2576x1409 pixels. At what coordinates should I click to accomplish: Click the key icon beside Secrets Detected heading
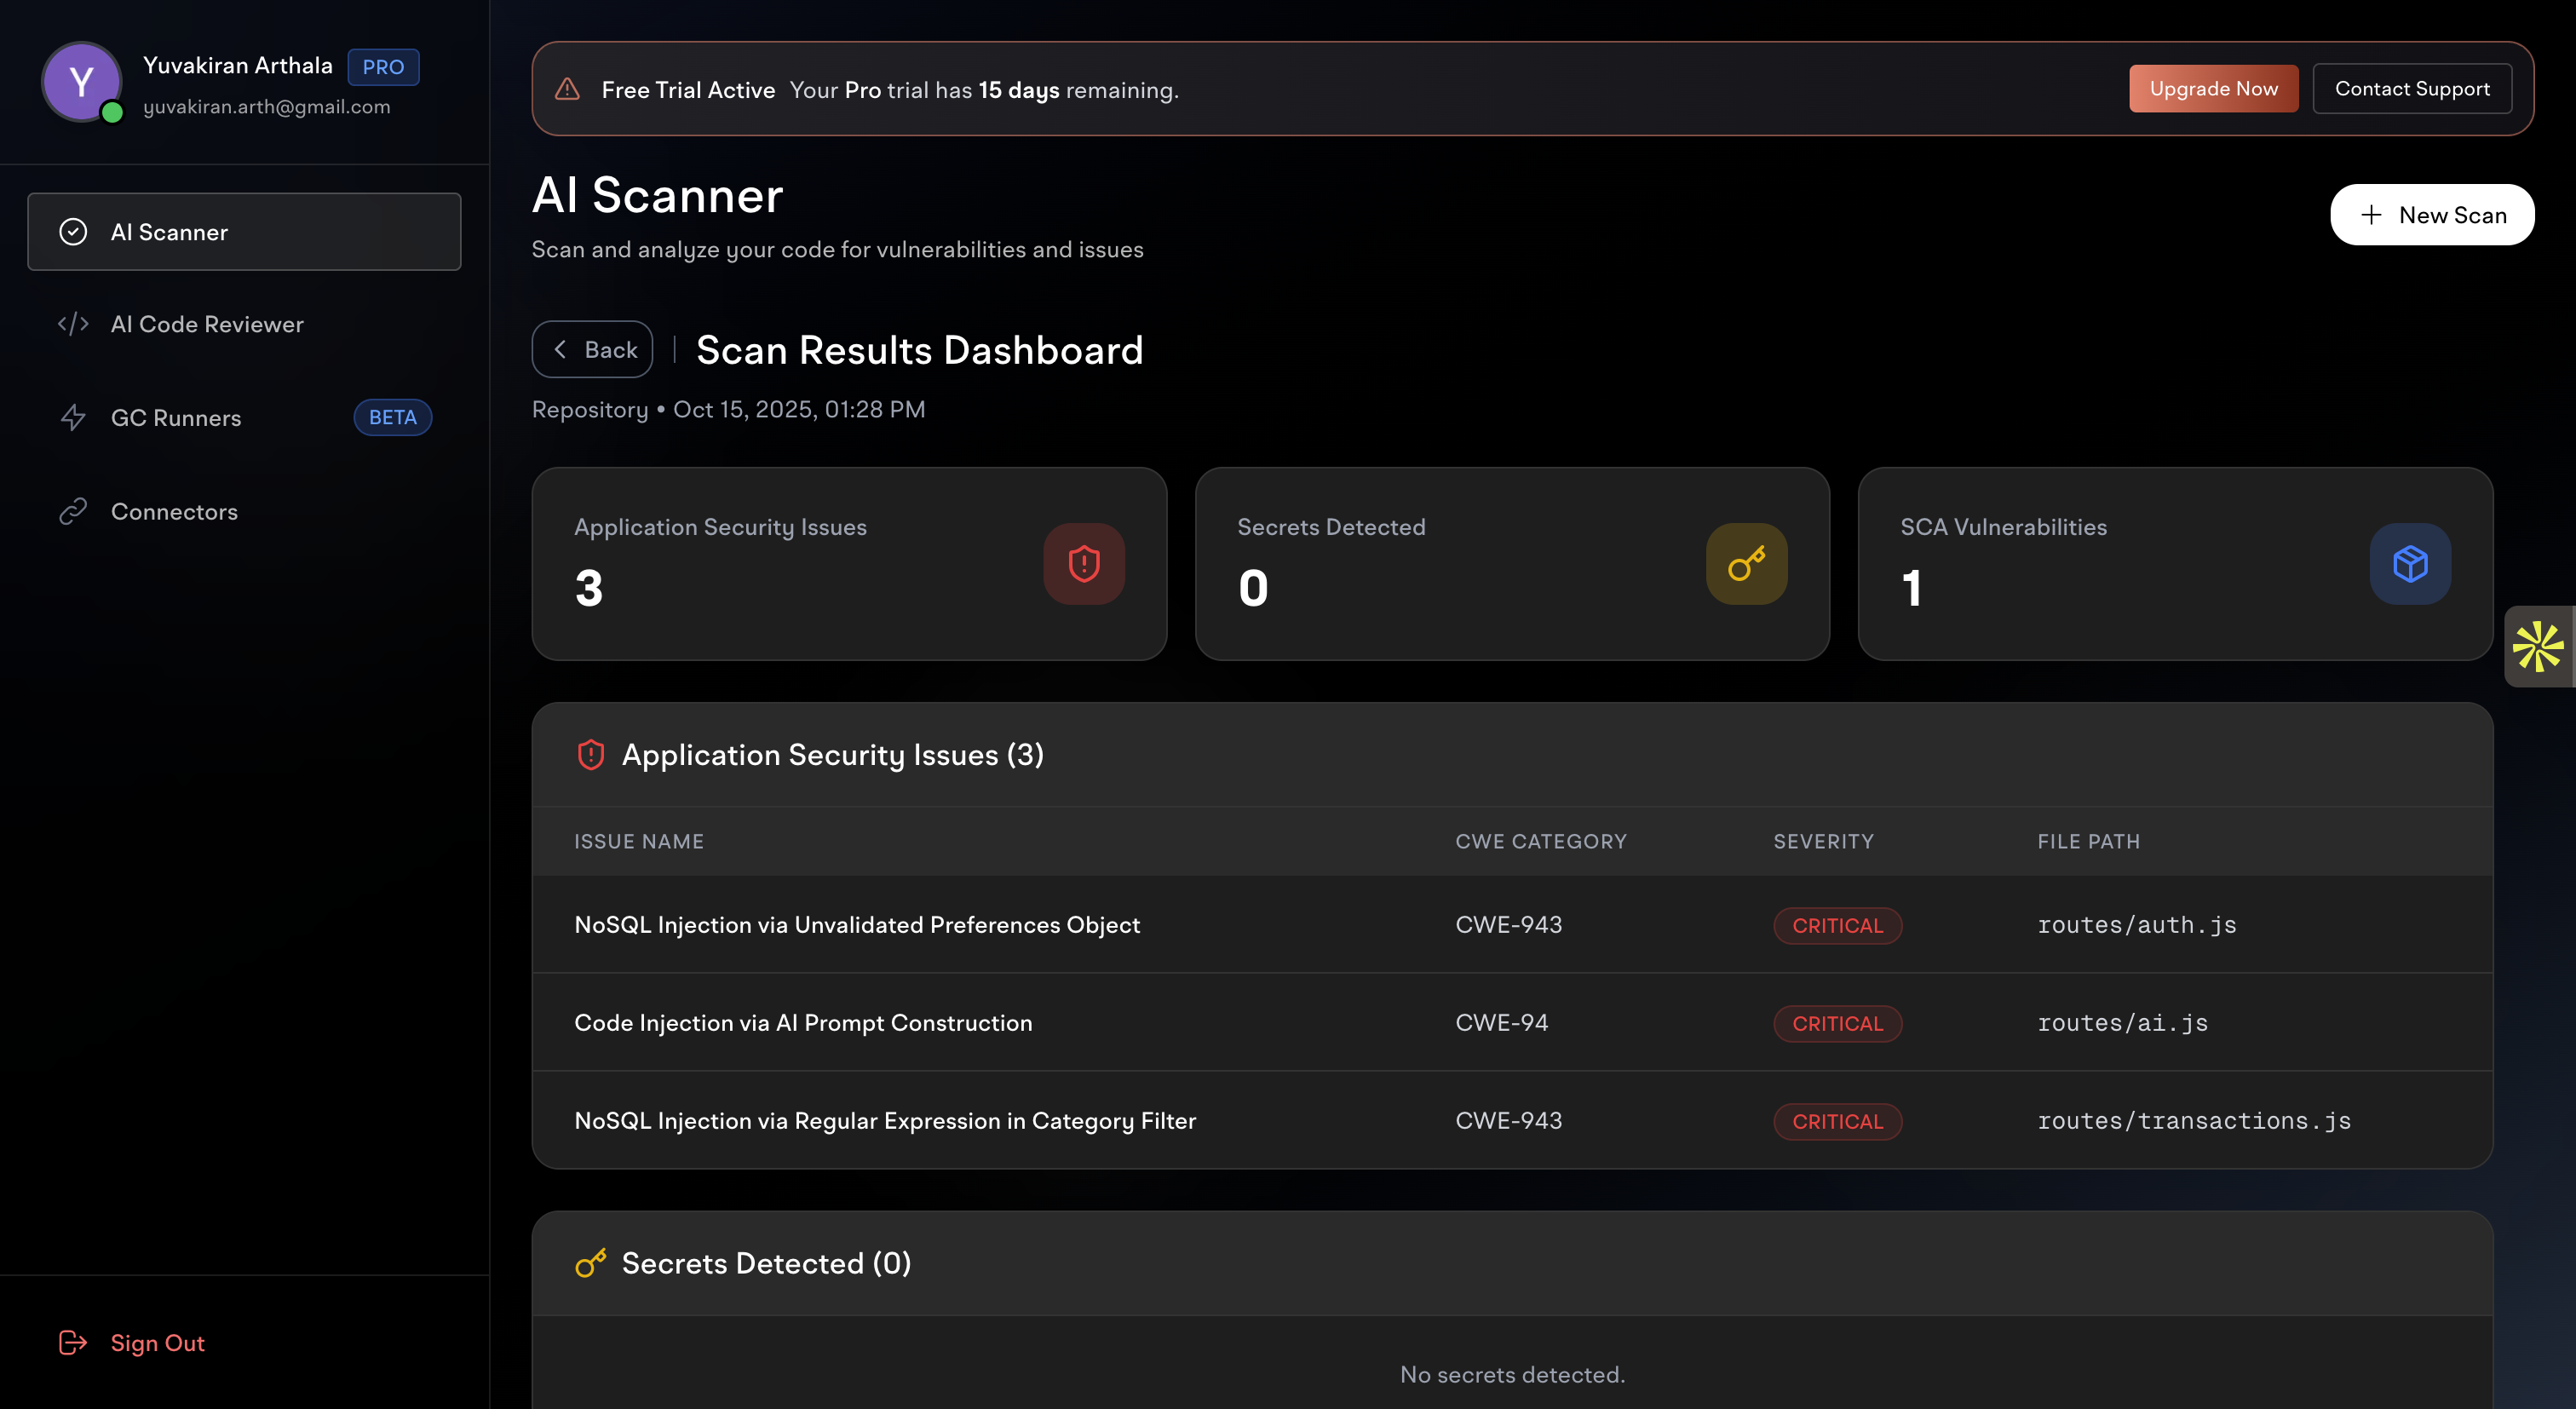pos(590,1262)
